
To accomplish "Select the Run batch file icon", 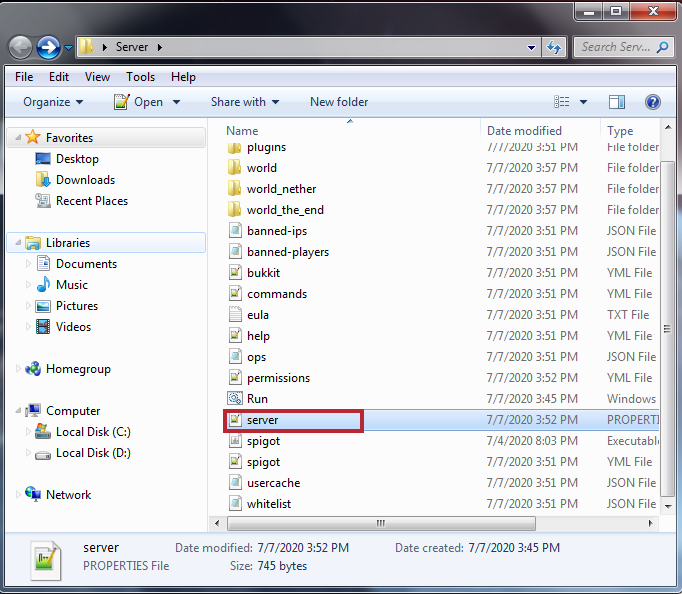I will click(235, 398).
